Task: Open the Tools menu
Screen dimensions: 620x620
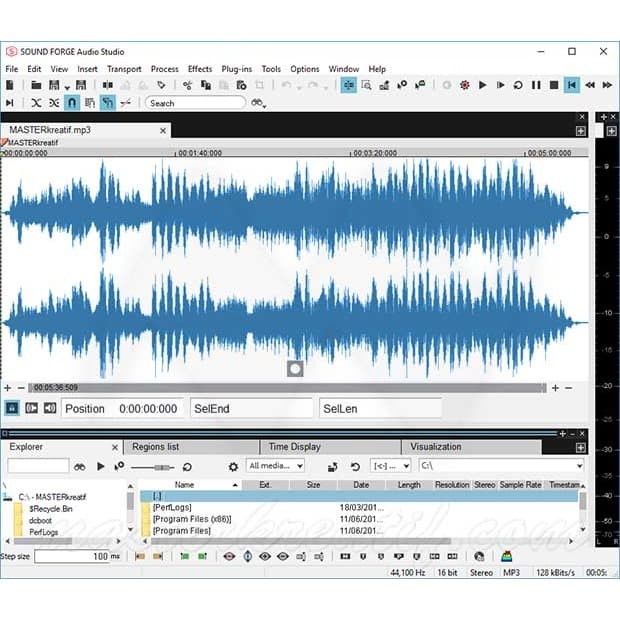Action: [271, 69]
